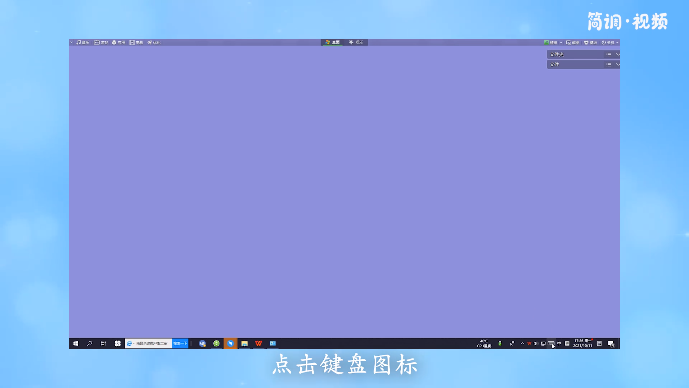689x388 pixels.
Task: Click the taskbar search magnifier icon
Action: 89,344
